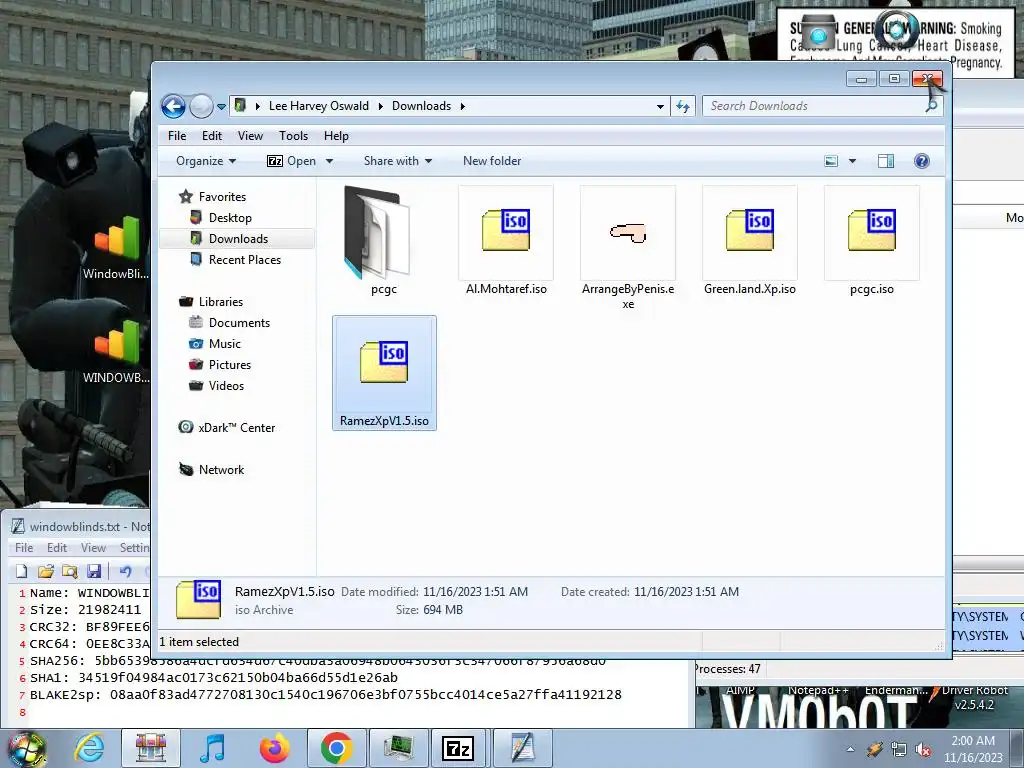The image size is (1024, 768).
Task: Open Google Chrome from taskbar
Action: click(337, 748)
